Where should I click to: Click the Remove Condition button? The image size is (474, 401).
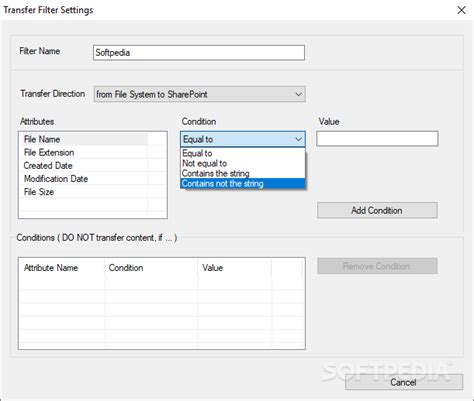pyautogui.click(x=377, y=266)
